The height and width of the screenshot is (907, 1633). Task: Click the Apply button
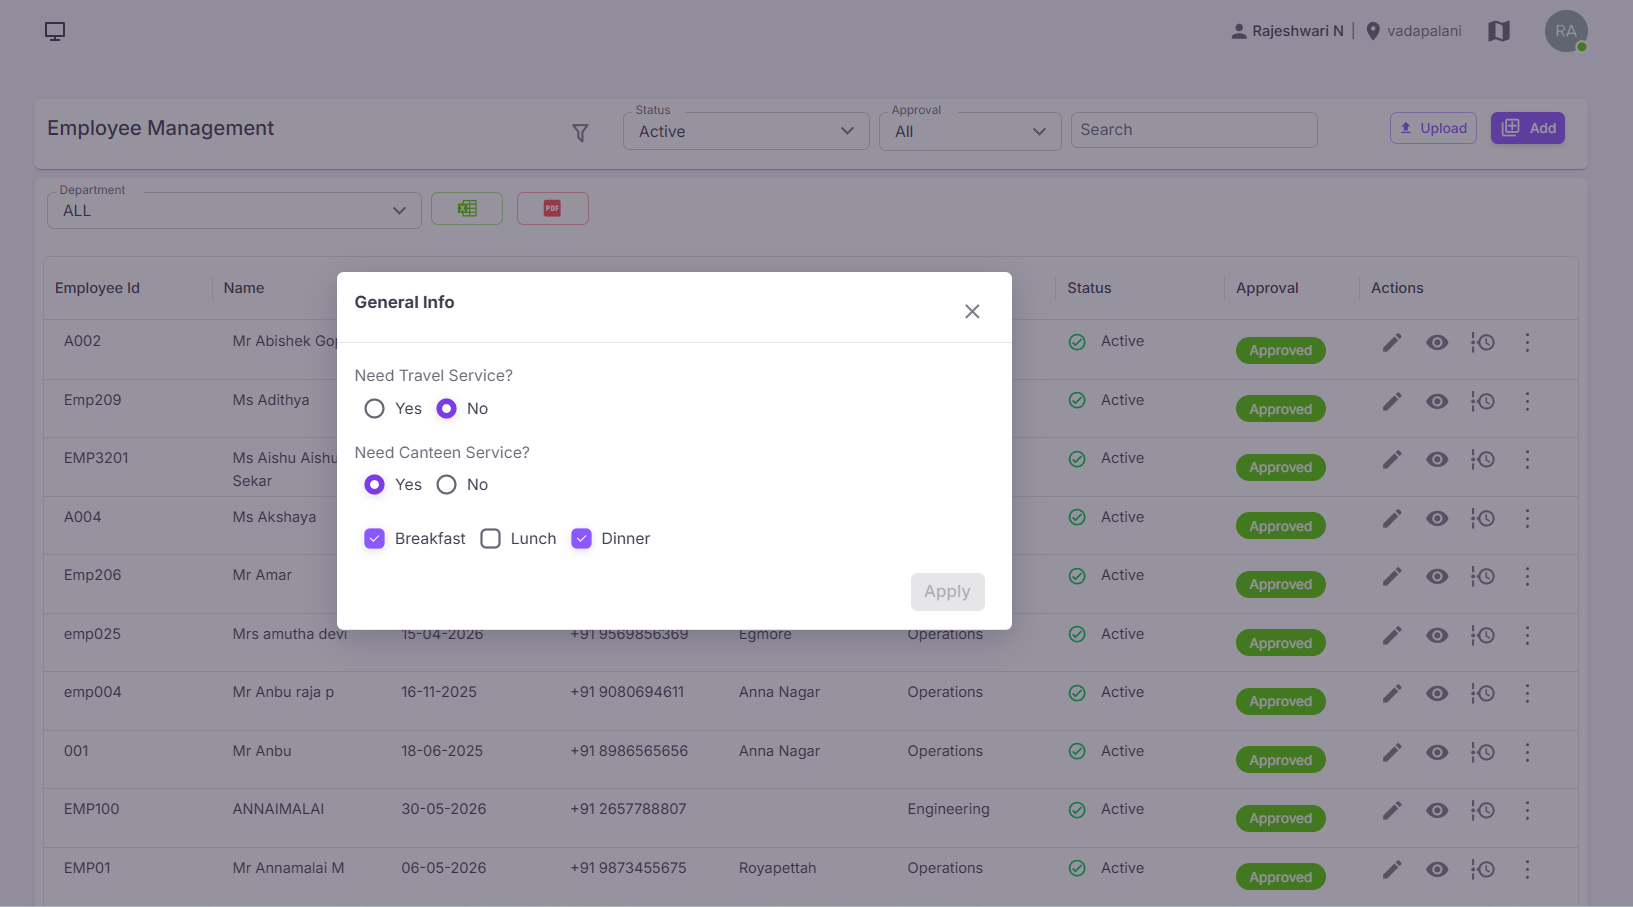947,591
